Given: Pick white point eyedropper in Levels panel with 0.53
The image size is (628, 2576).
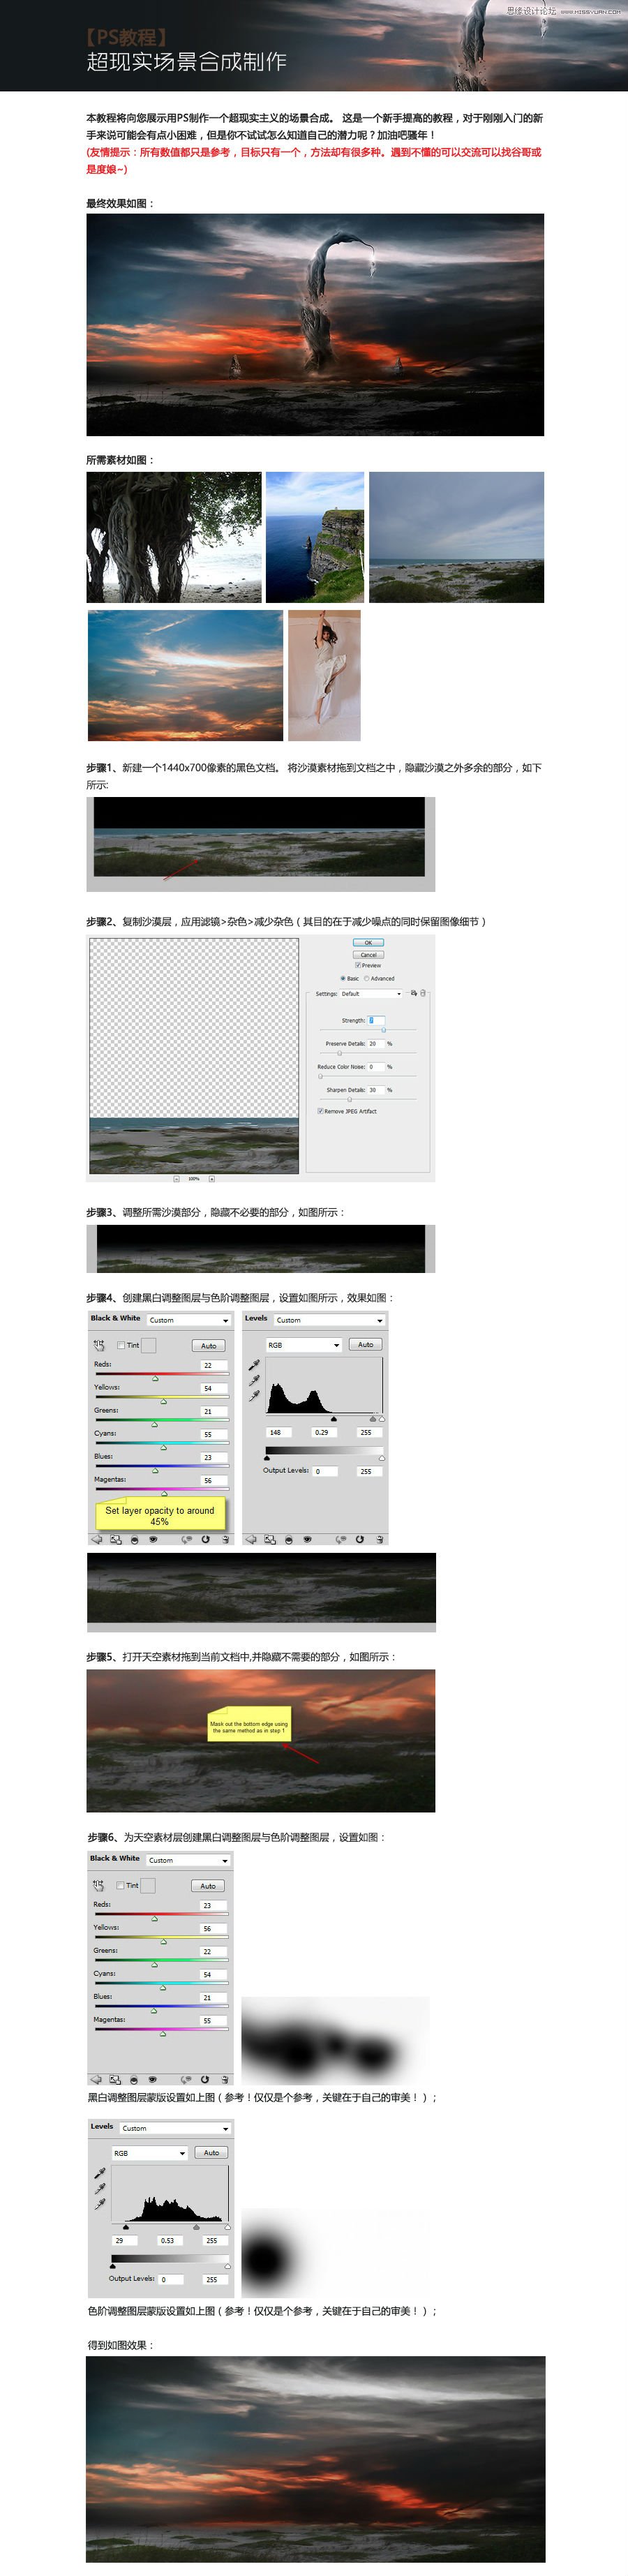Looking at the screenshot, I should tap(99, 2203).
